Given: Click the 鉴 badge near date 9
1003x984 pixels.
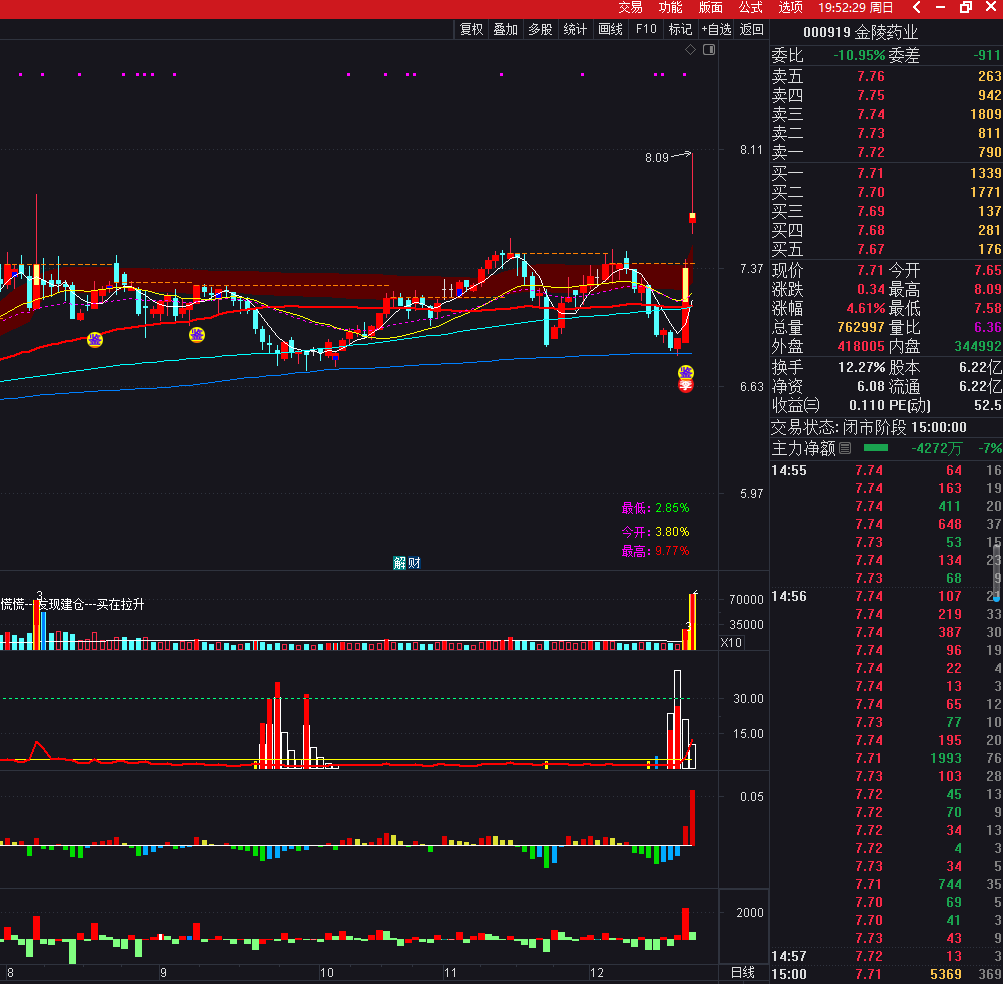Looking at the screenshot, I should 198,334.
